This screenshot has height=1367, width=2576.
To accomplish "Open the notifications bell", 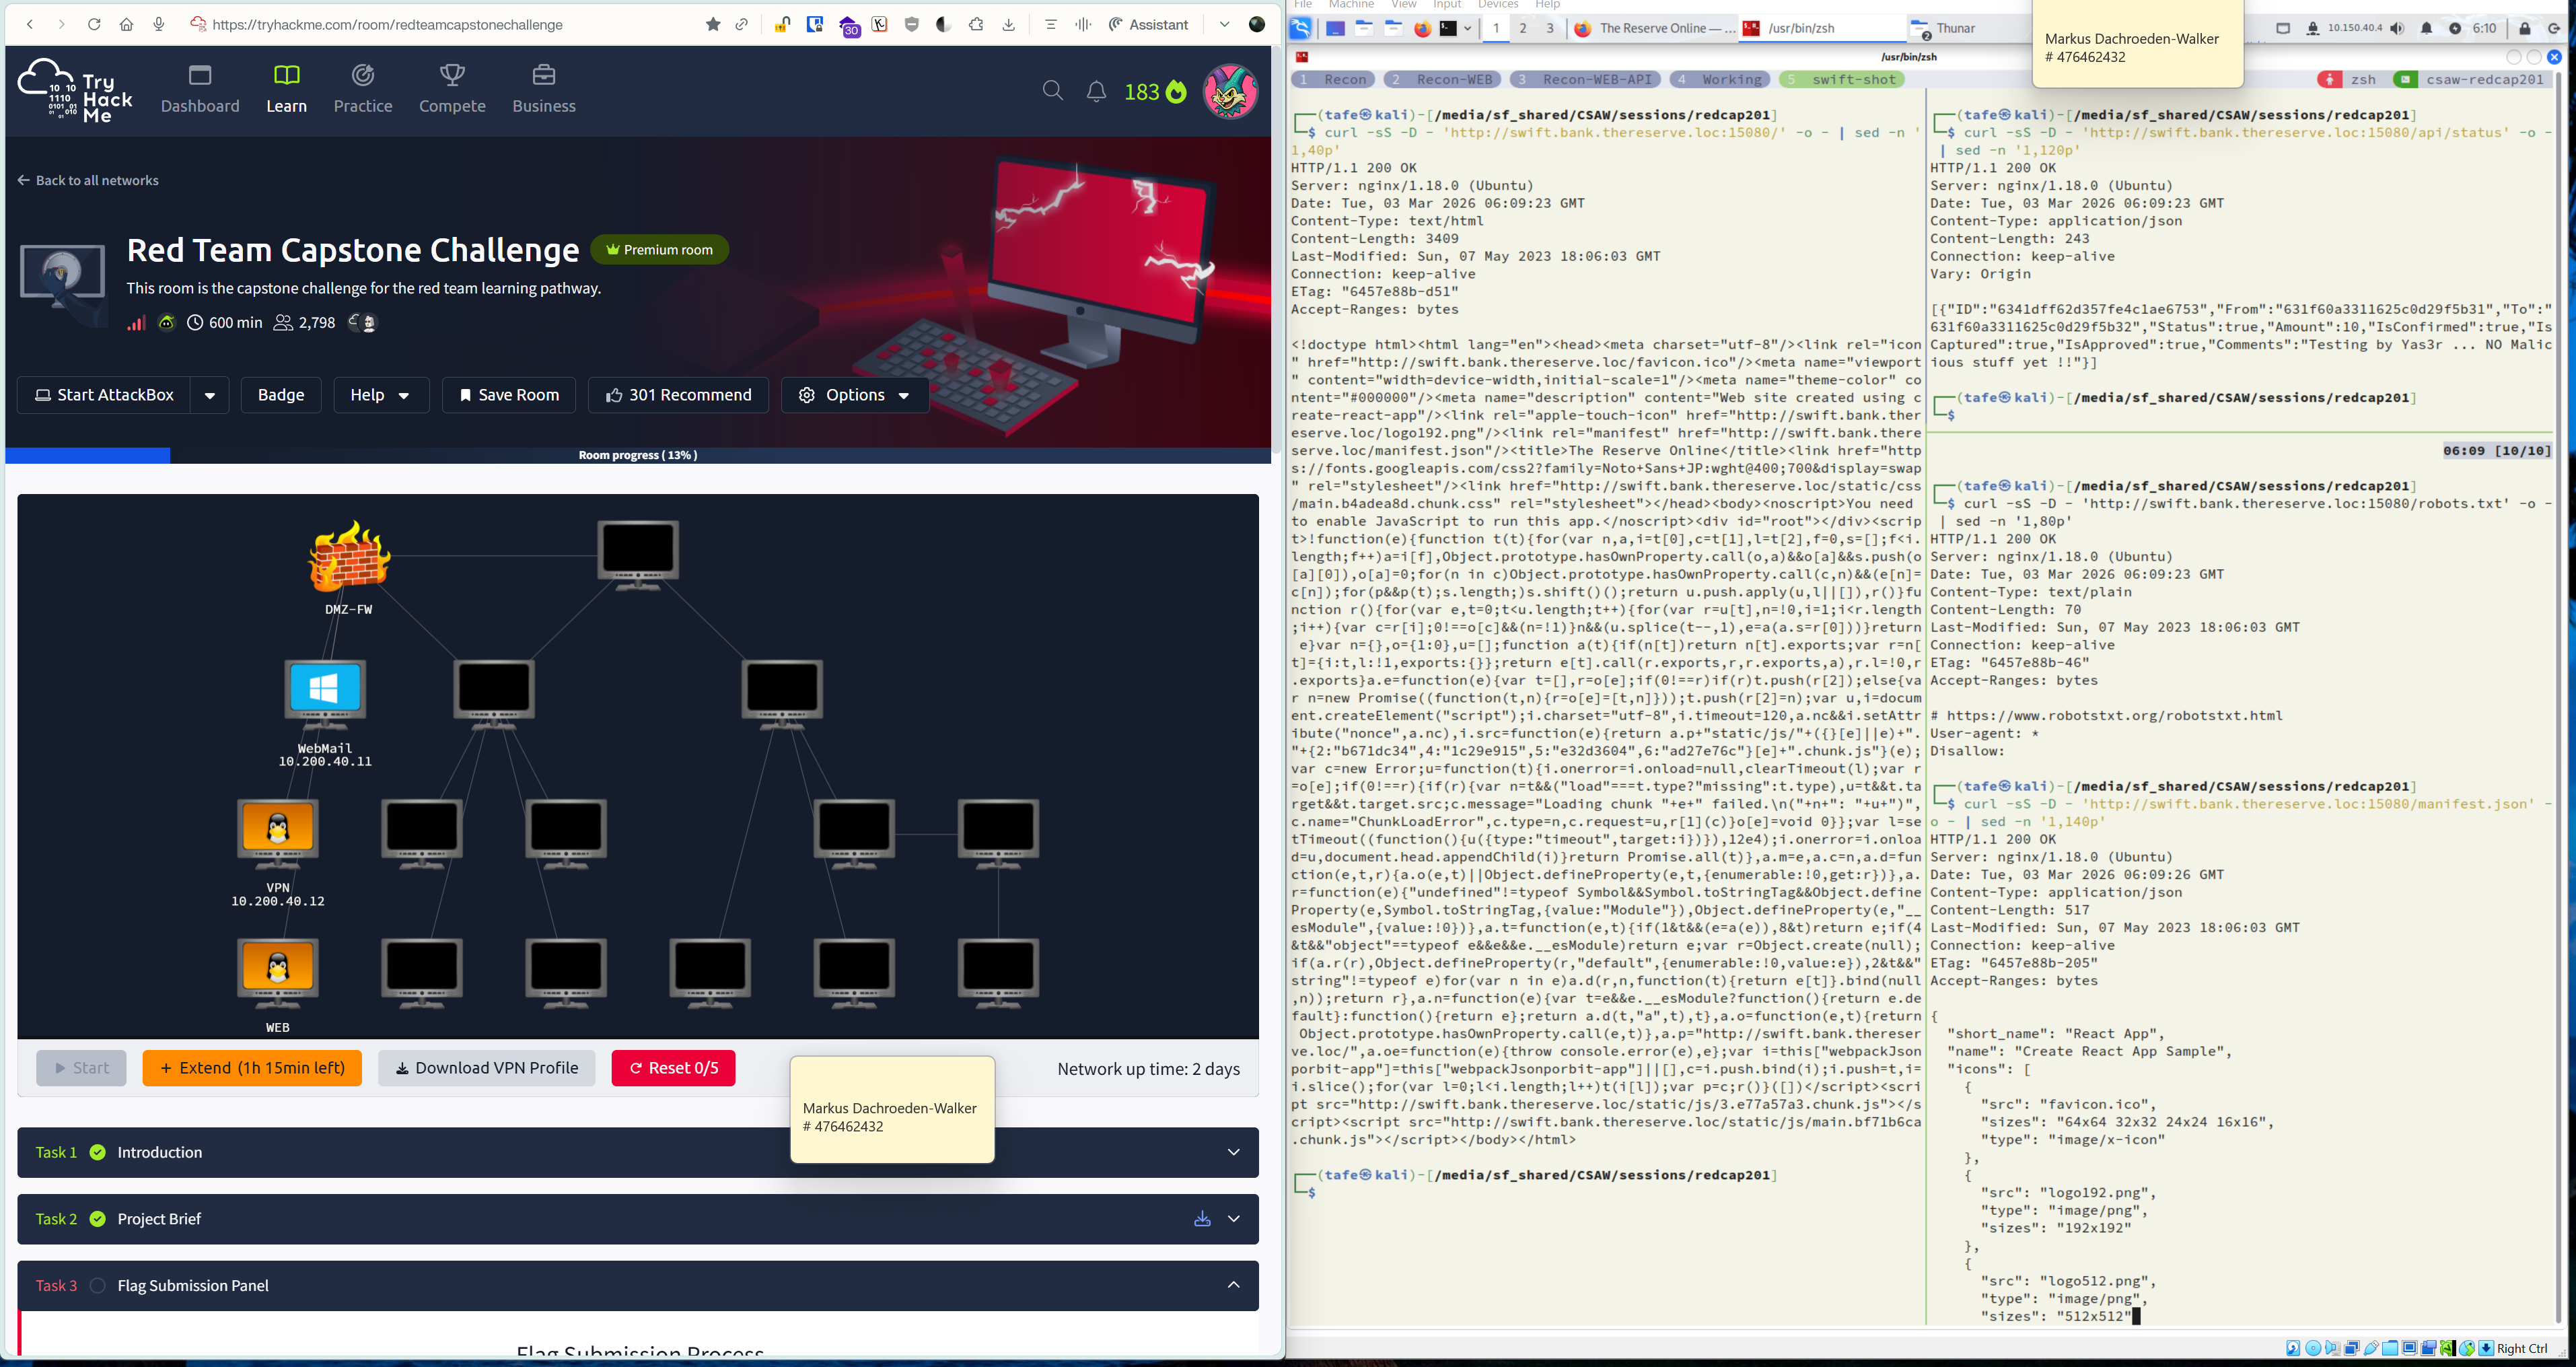I will click(1096, 92).
